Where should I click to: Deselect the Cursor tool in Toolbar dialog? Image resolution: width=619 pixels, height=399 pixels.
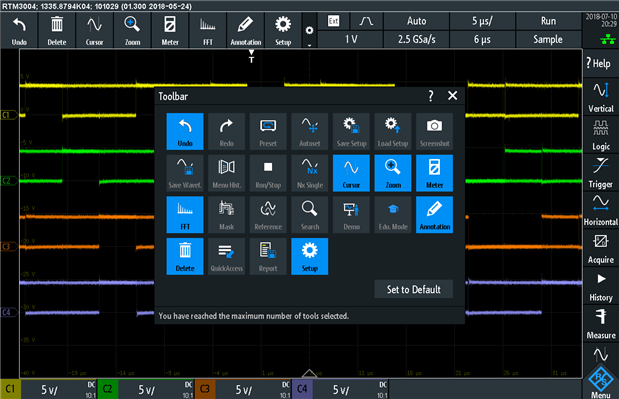(351, 173)
